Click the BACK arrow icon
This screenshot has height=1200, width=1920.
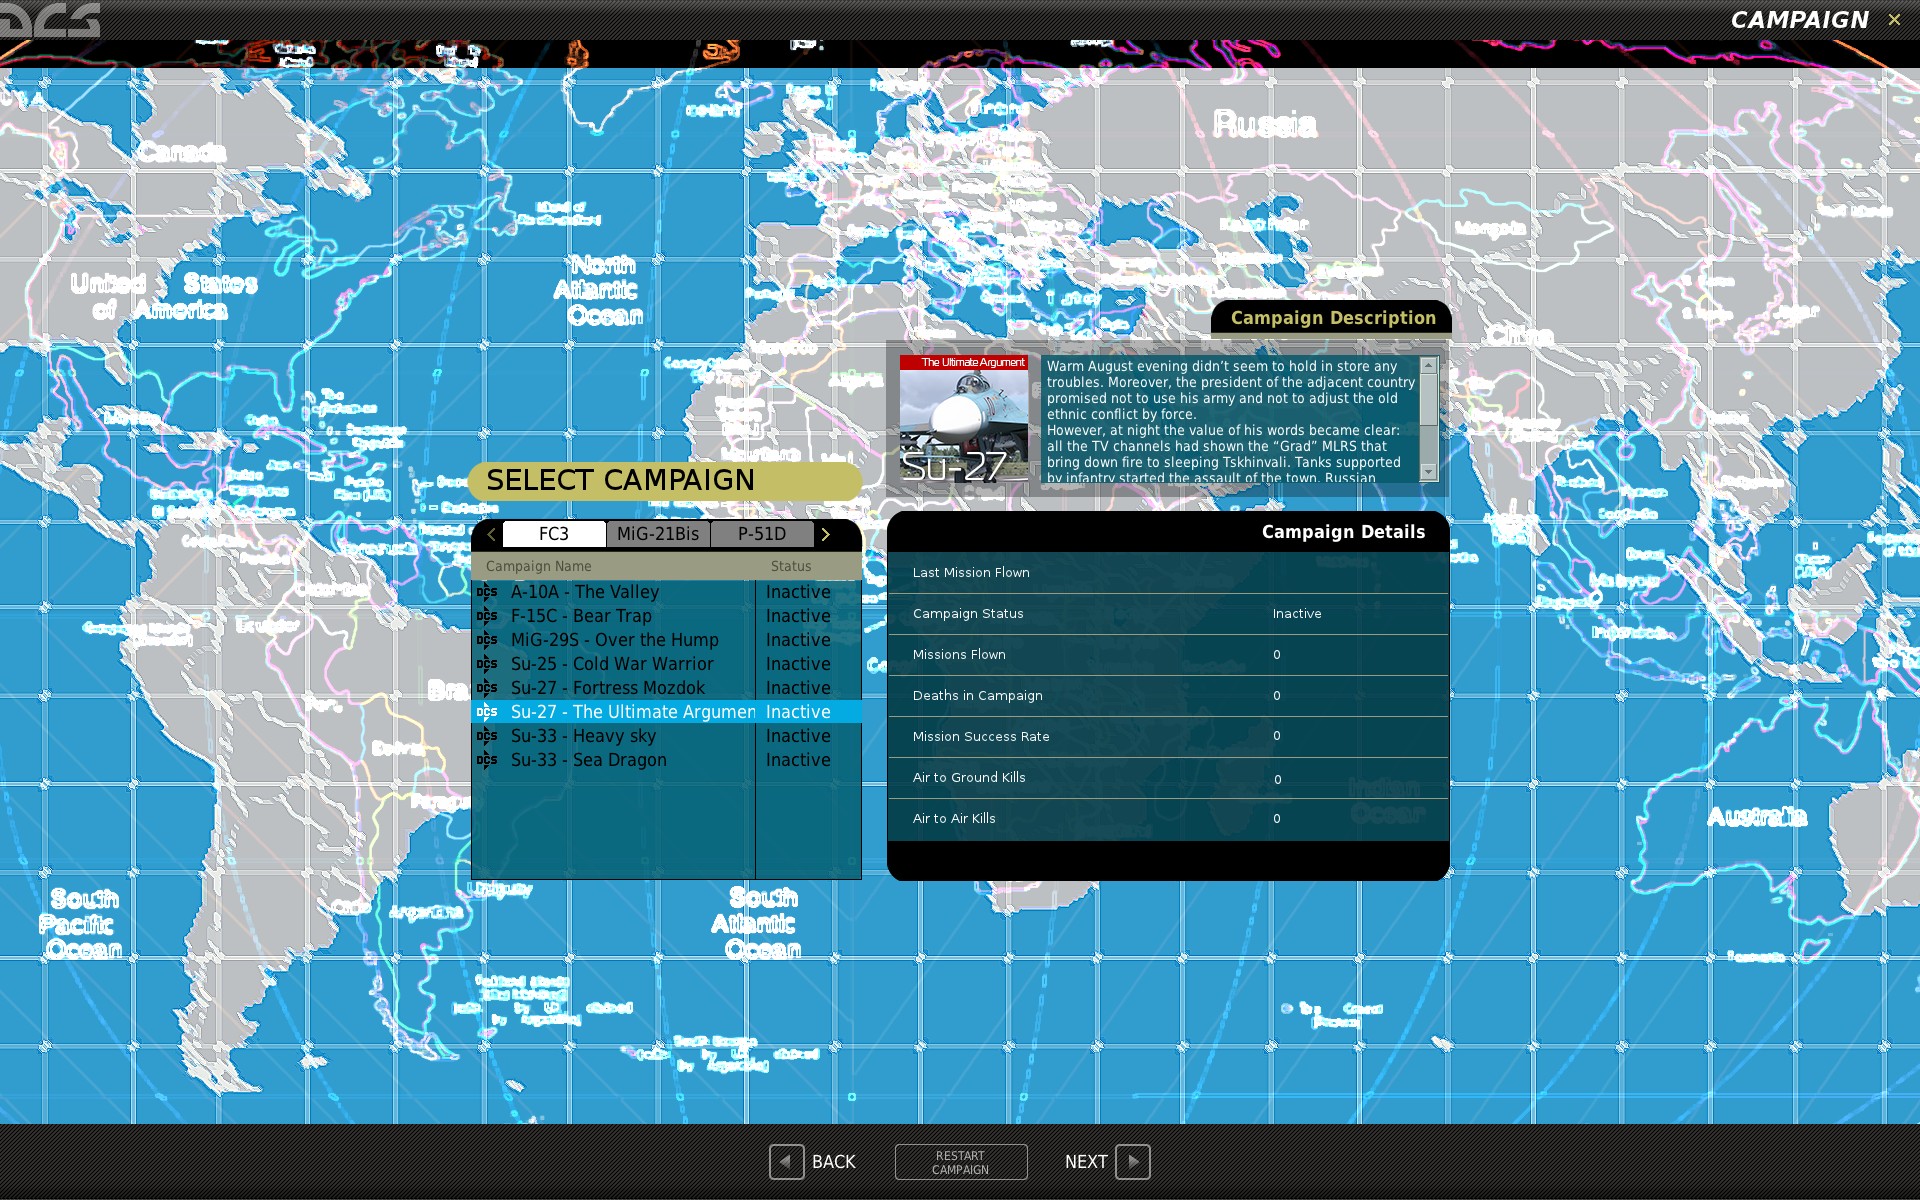[x=786, y=1161]
